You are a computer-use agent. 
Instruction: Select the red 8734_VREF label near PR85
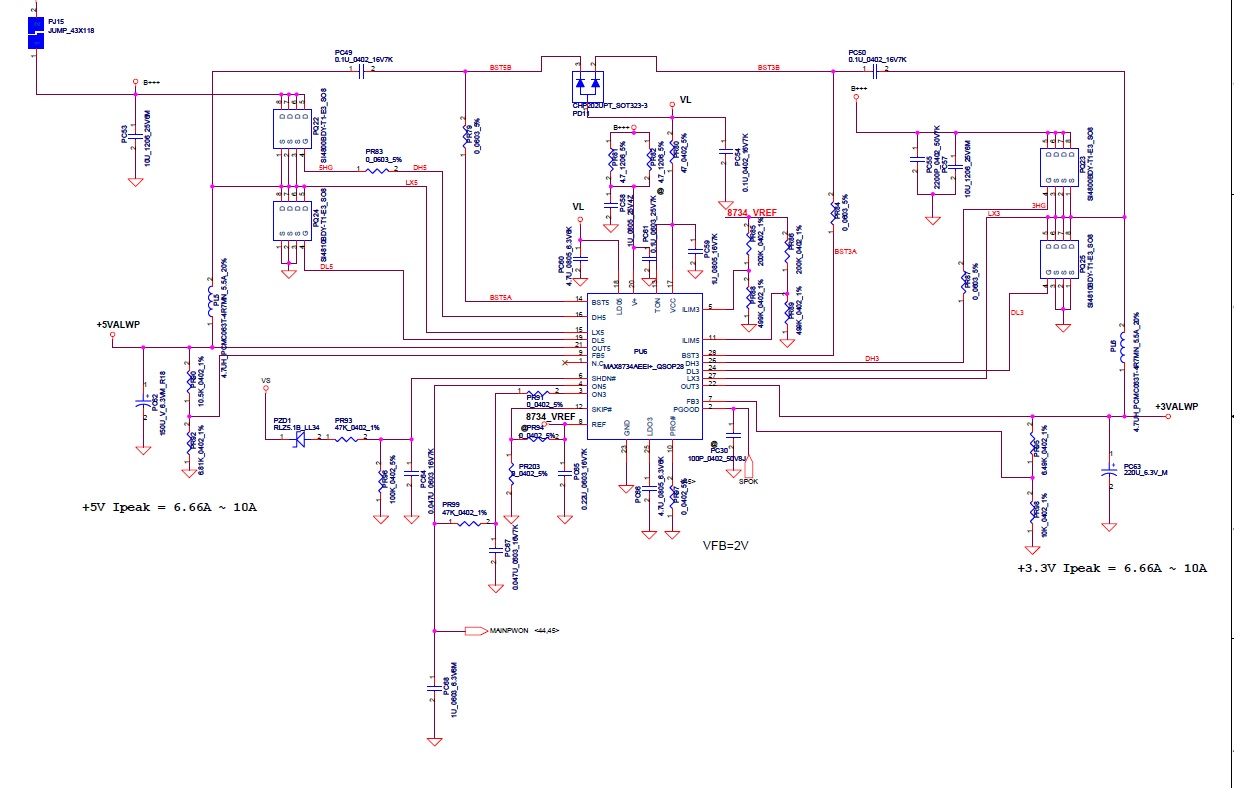pos(751,213)
